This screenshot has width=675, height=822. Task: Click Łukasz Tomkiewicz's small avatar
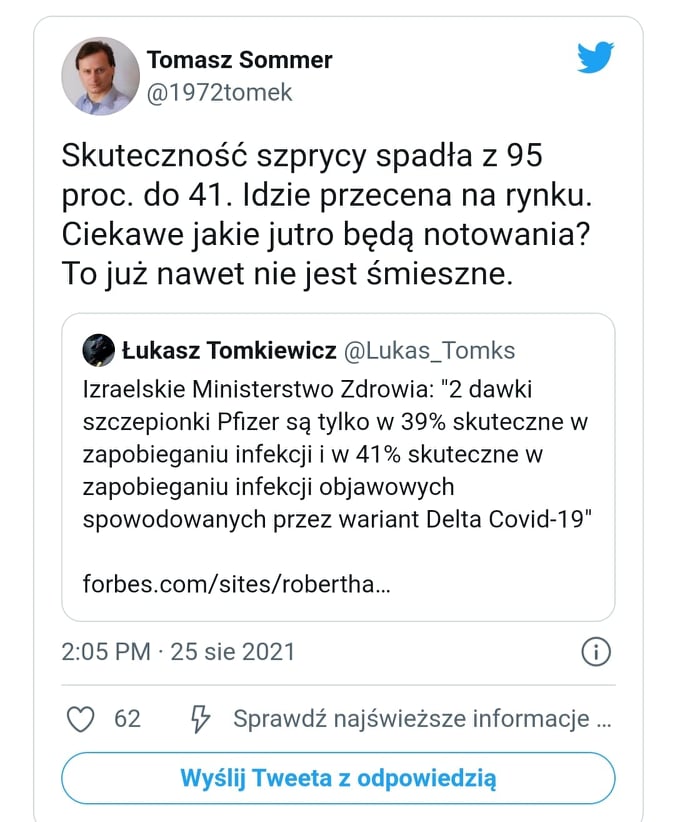pos(98,350)
